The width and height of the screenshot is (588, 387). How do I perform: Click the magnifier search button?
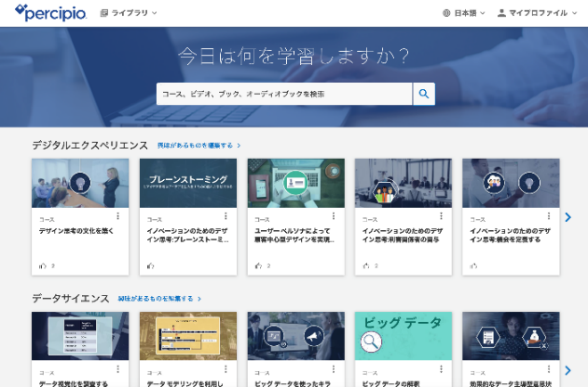[424, 94]
